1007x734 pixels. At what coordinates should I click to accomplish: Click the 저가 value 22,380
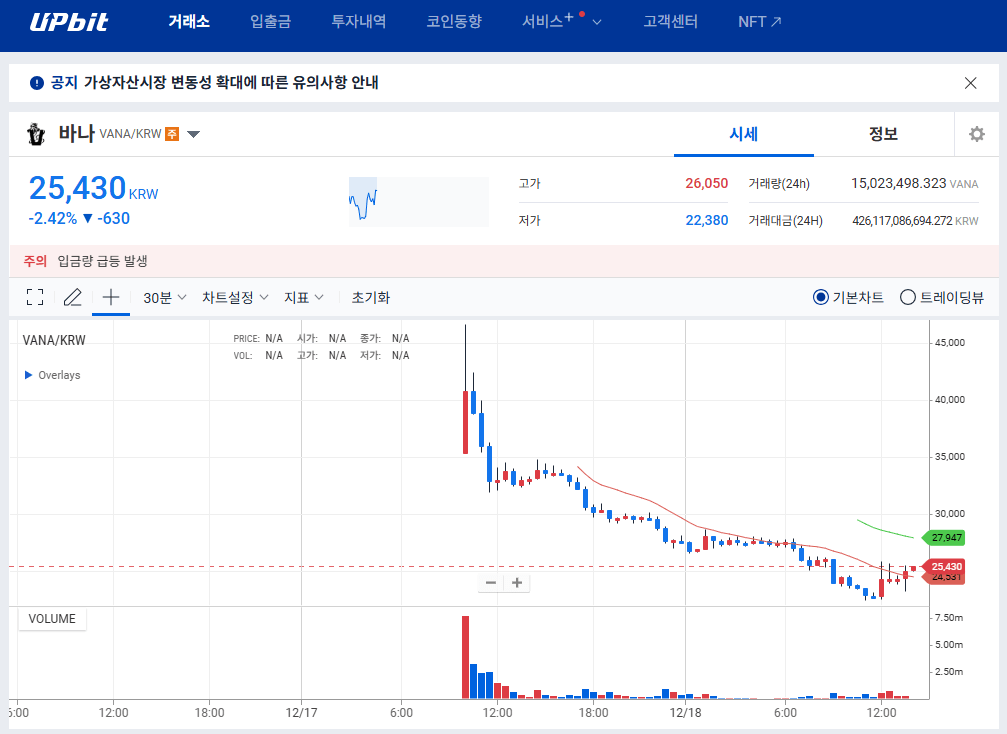(706, 220)
